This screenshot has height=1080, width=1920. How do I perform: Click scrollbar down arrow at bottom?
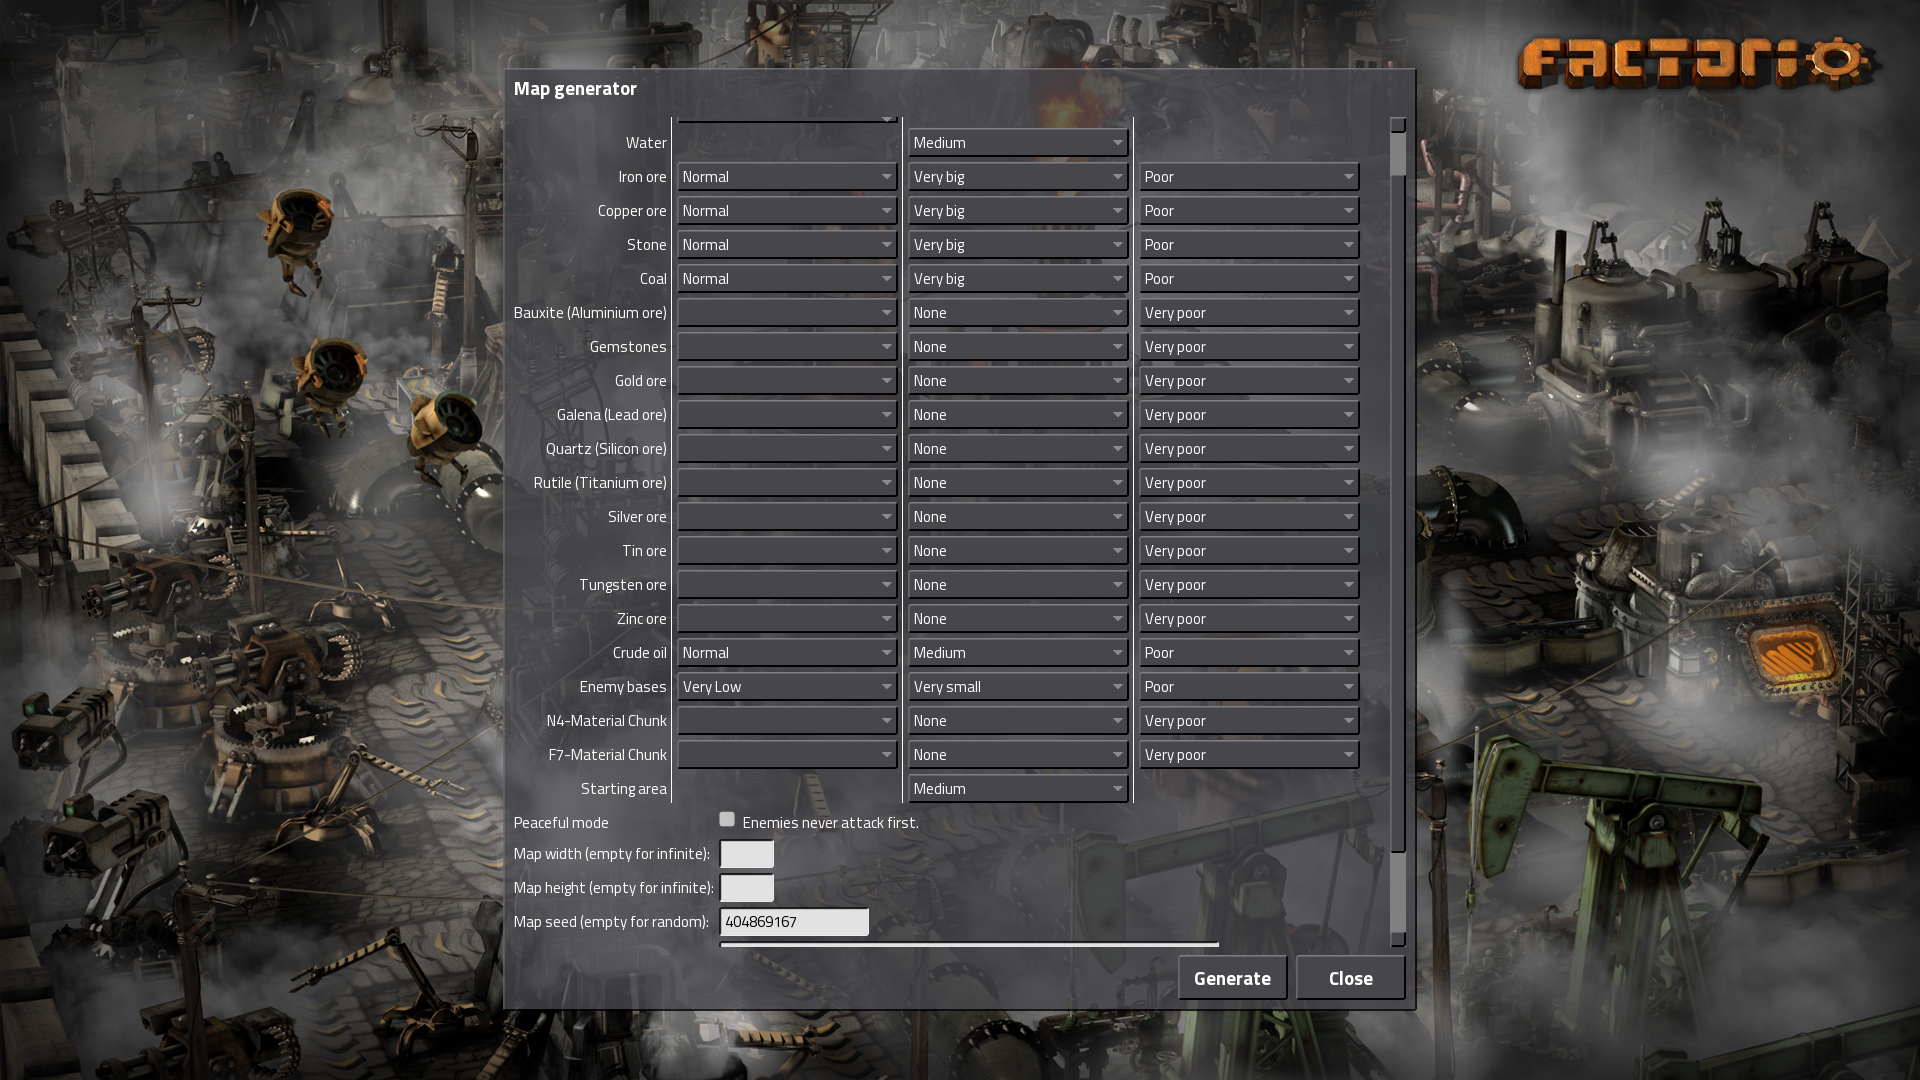1398,939
